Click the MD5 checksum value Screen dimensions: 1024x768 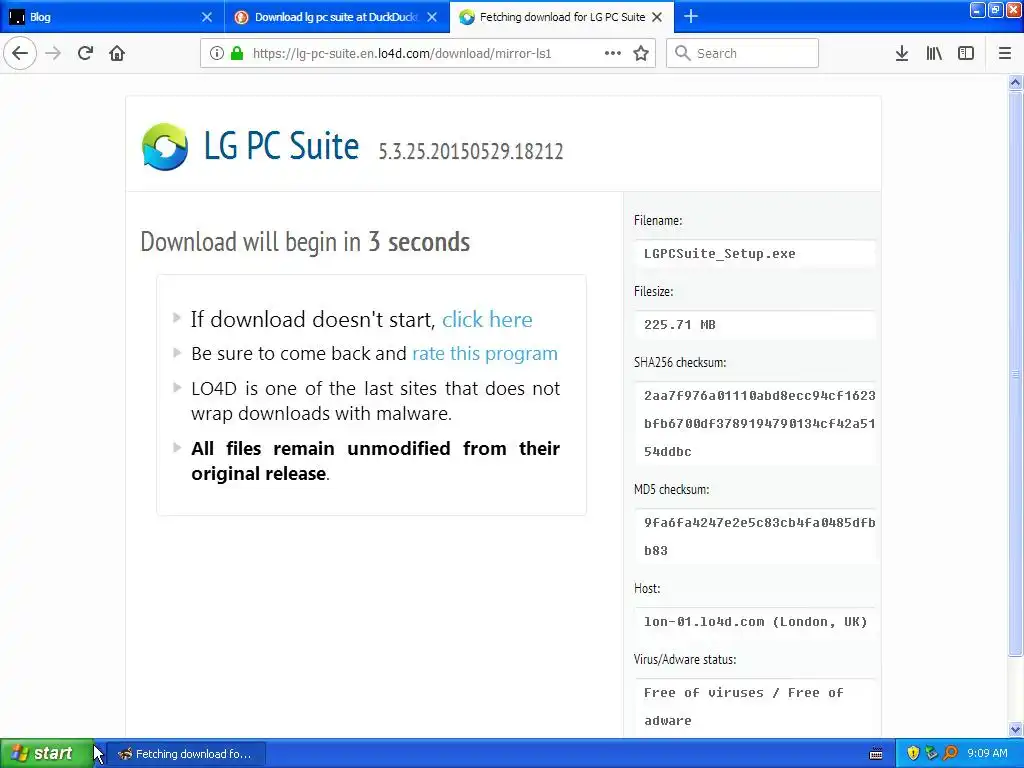click(759, 536)
